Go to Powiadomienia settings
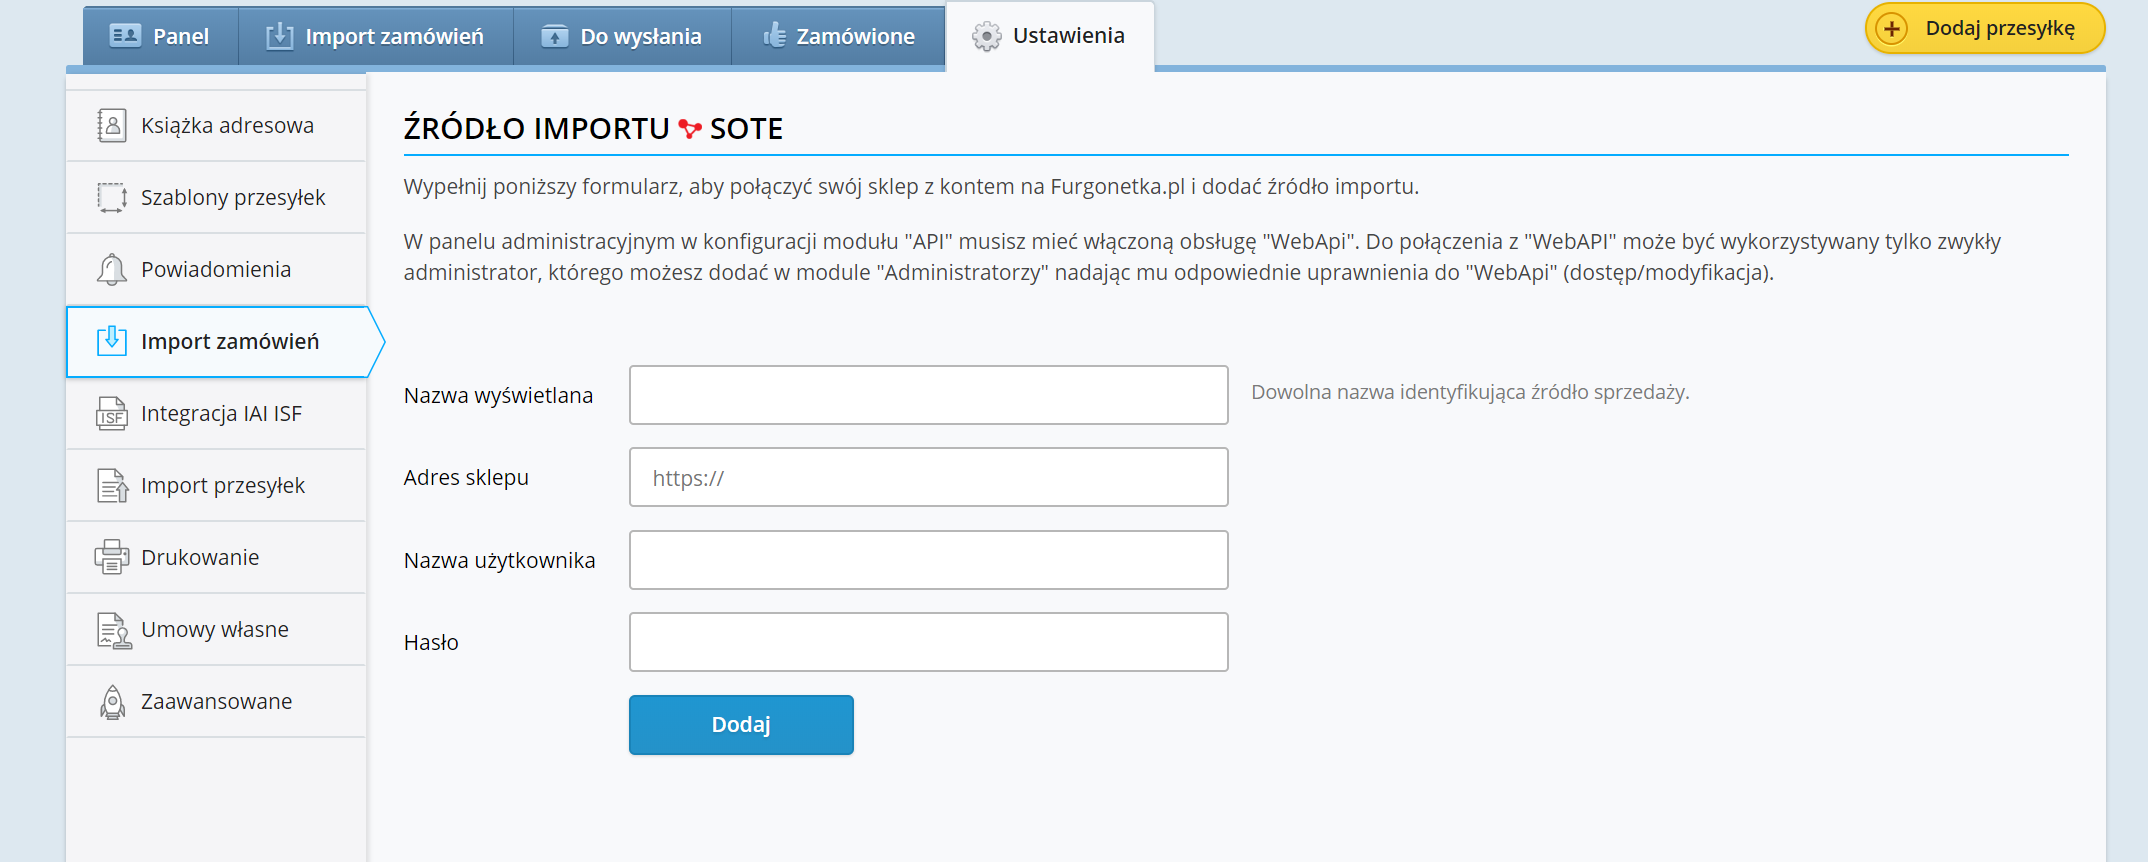The image size is (2148, 862). [216, 270]
